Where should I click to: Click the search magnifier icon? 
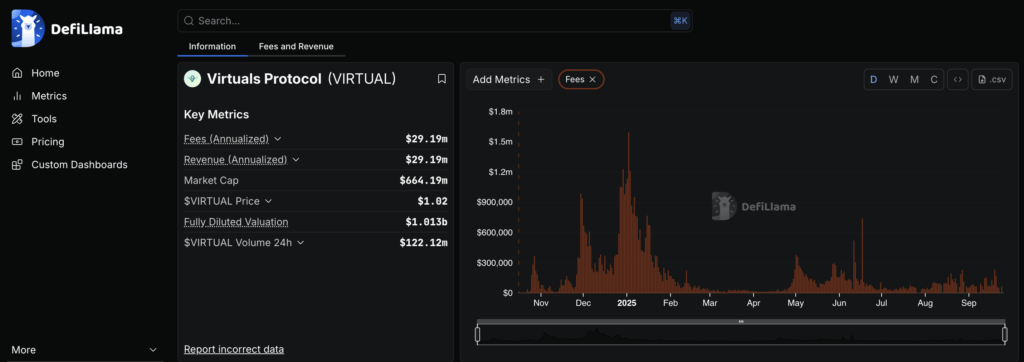click(189, 21)
